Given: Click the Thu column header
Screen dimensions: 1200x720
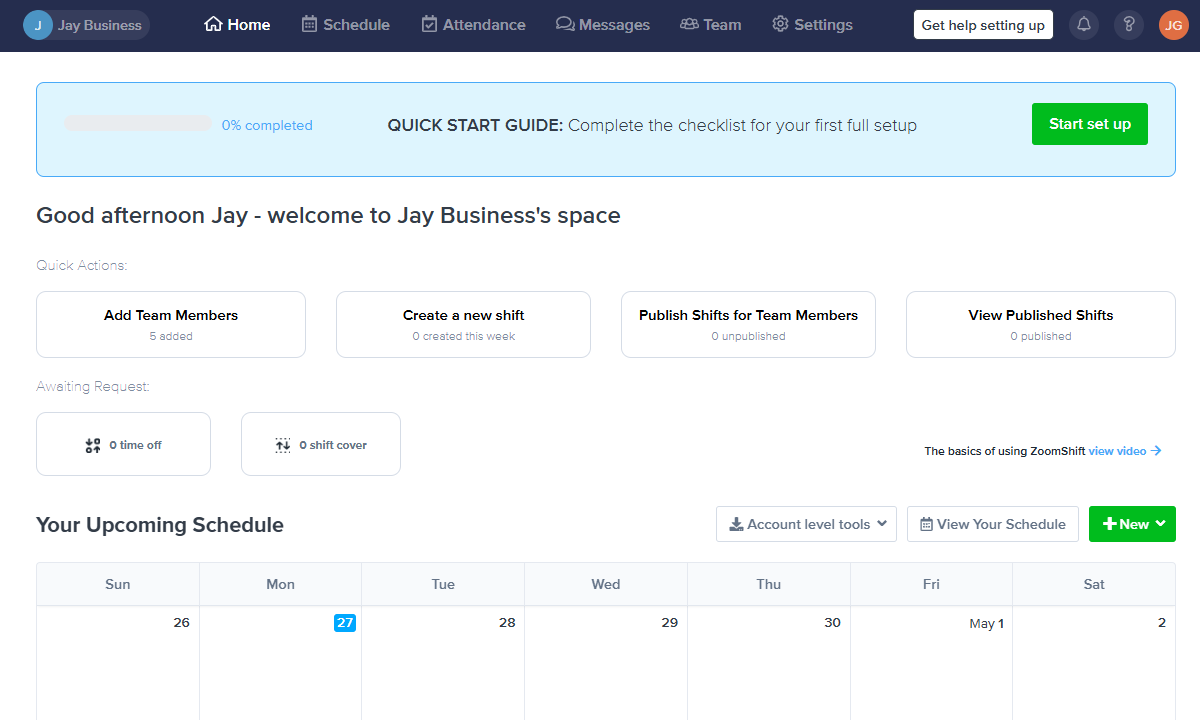Looking at the screenshot, I should 769,584.
